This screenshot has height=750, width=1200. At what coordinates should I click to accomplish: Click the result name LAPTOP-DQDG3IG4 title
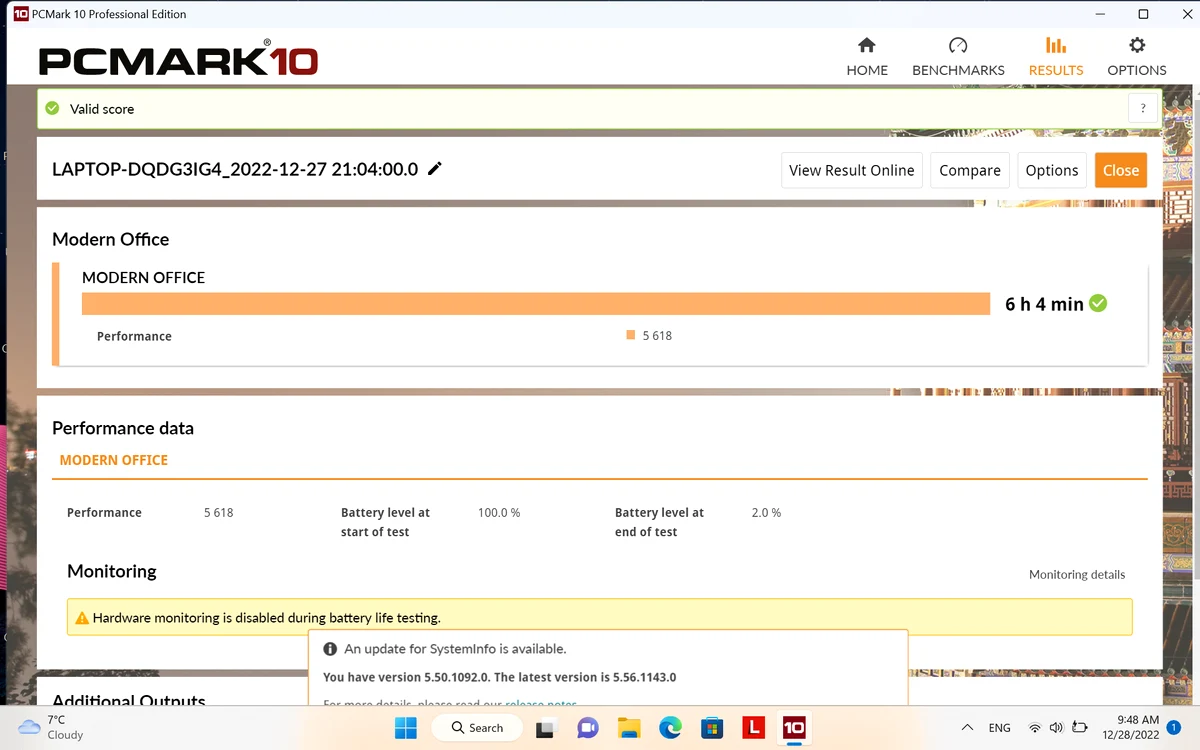point(235,169)
